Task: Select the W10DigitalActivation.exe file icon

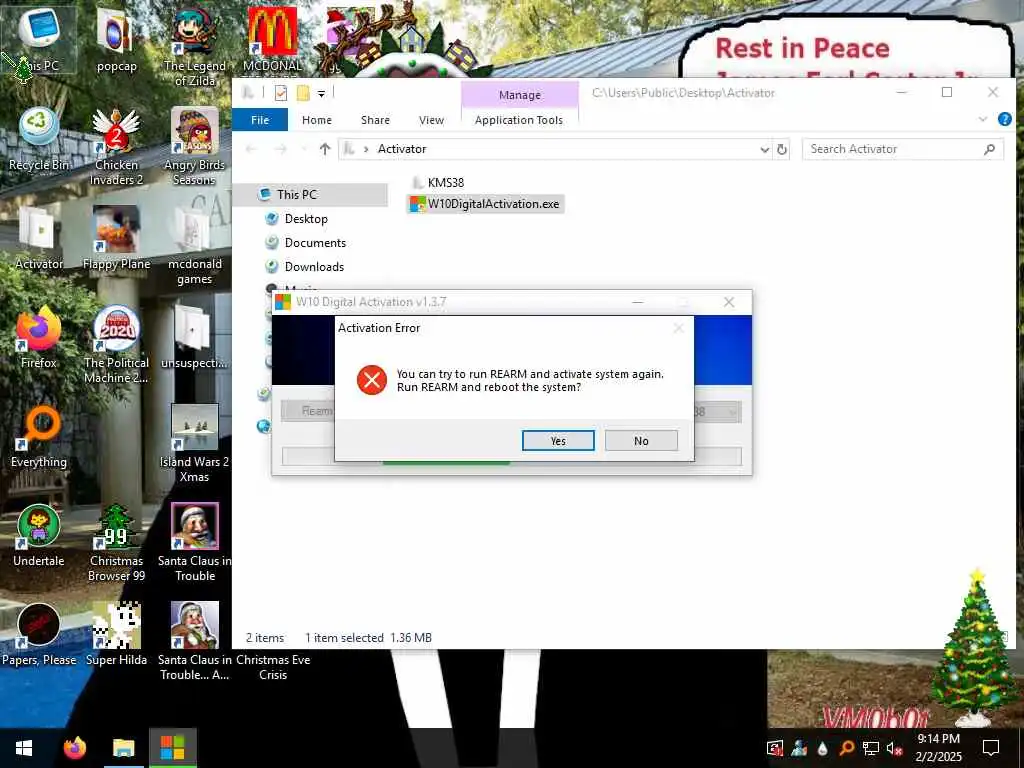Action: 417,204
